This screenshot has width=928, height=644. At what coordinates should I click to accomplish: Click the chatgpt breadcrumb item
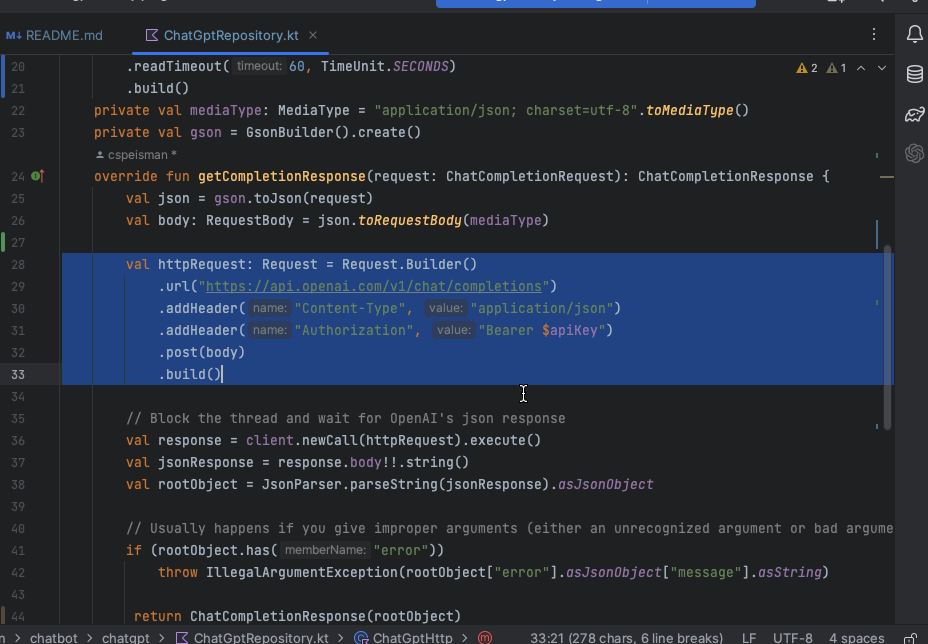point(125,637)
